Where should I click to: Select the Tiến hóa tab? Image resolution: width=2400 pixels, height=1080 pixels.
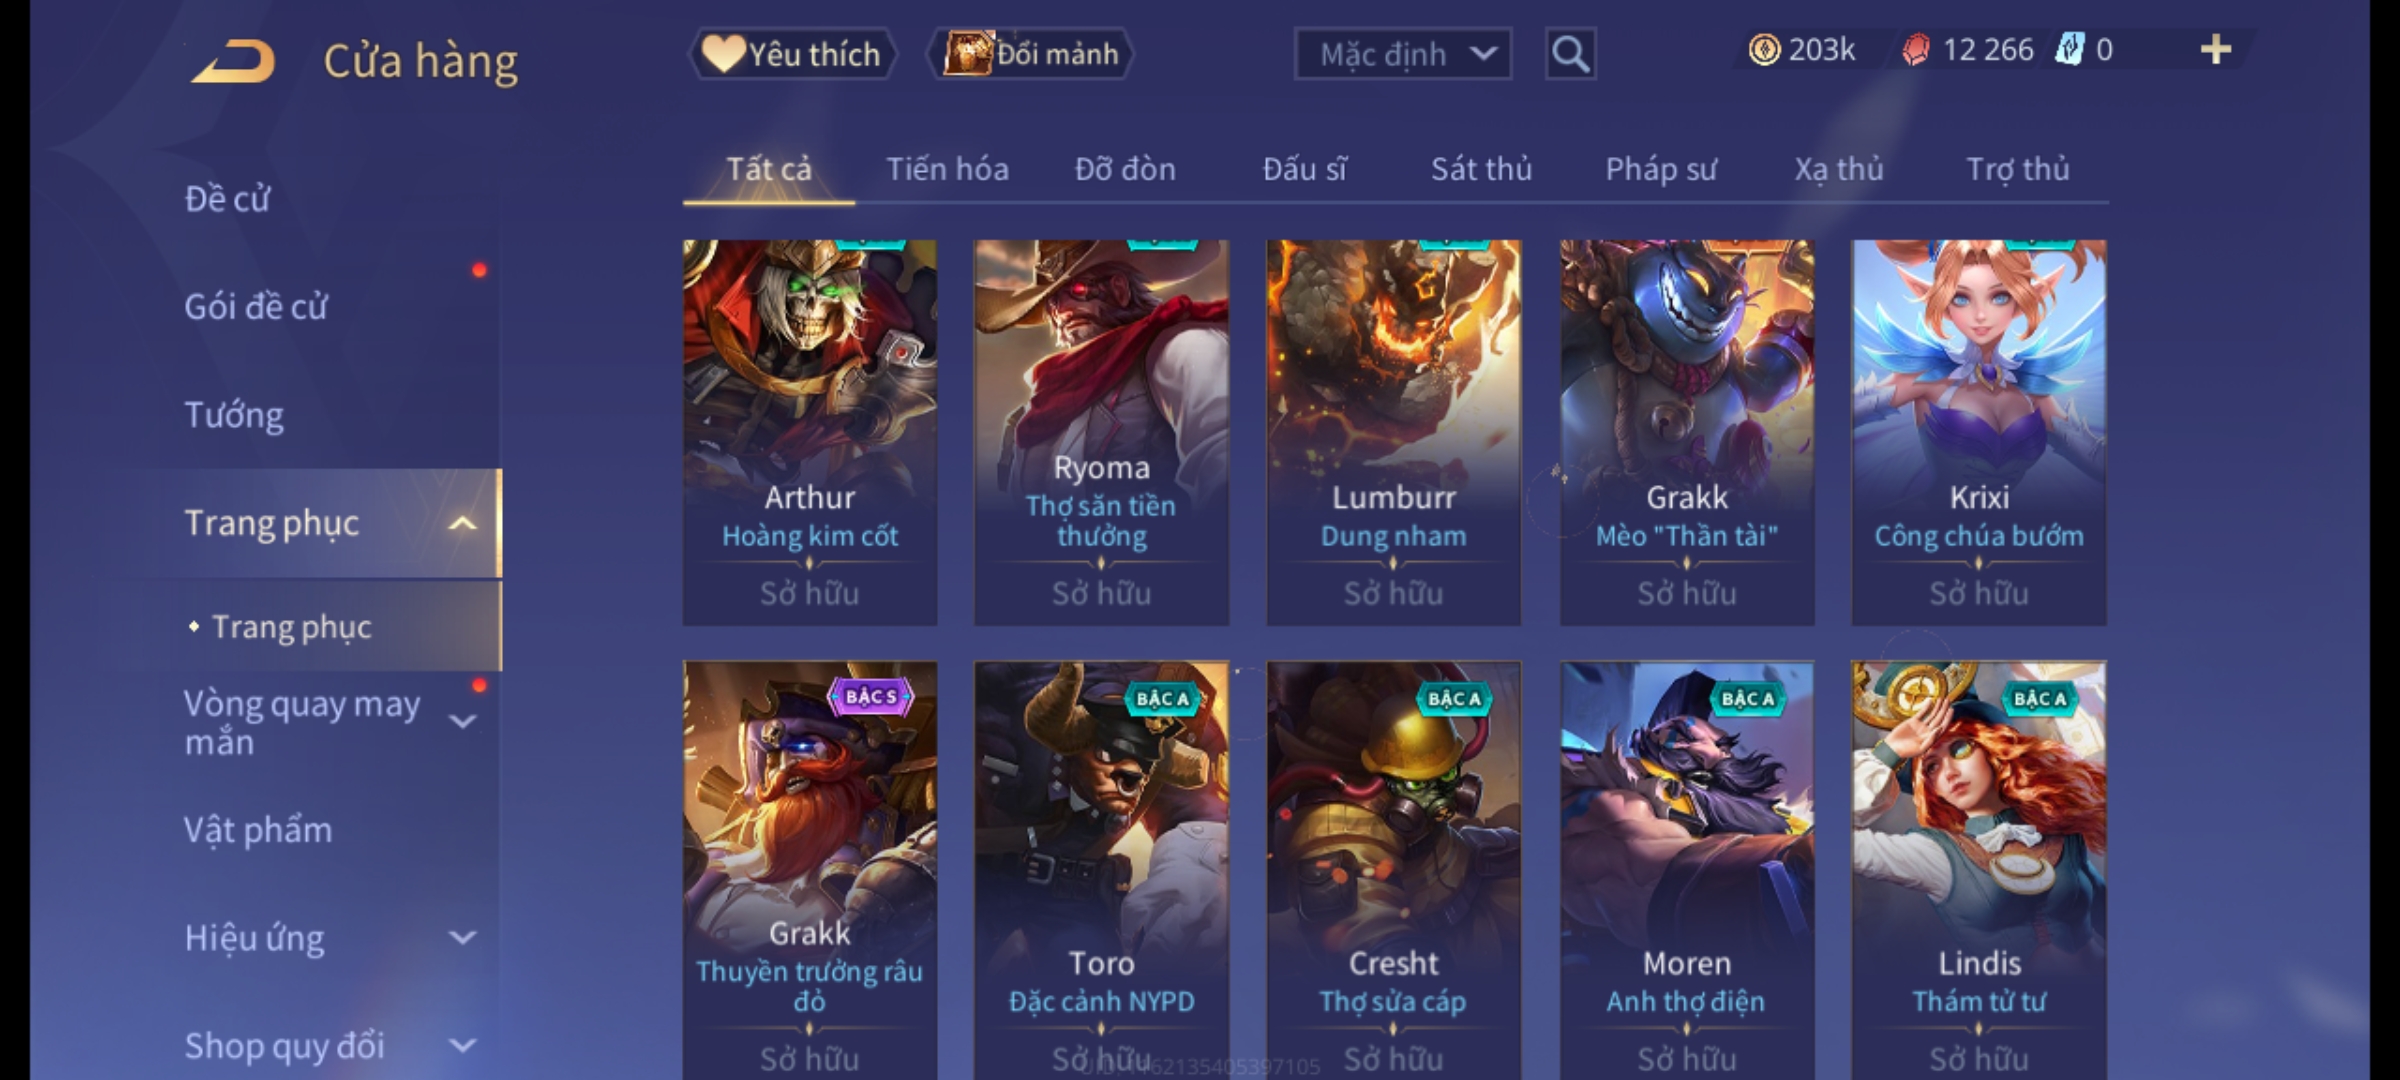coord(947,169)
